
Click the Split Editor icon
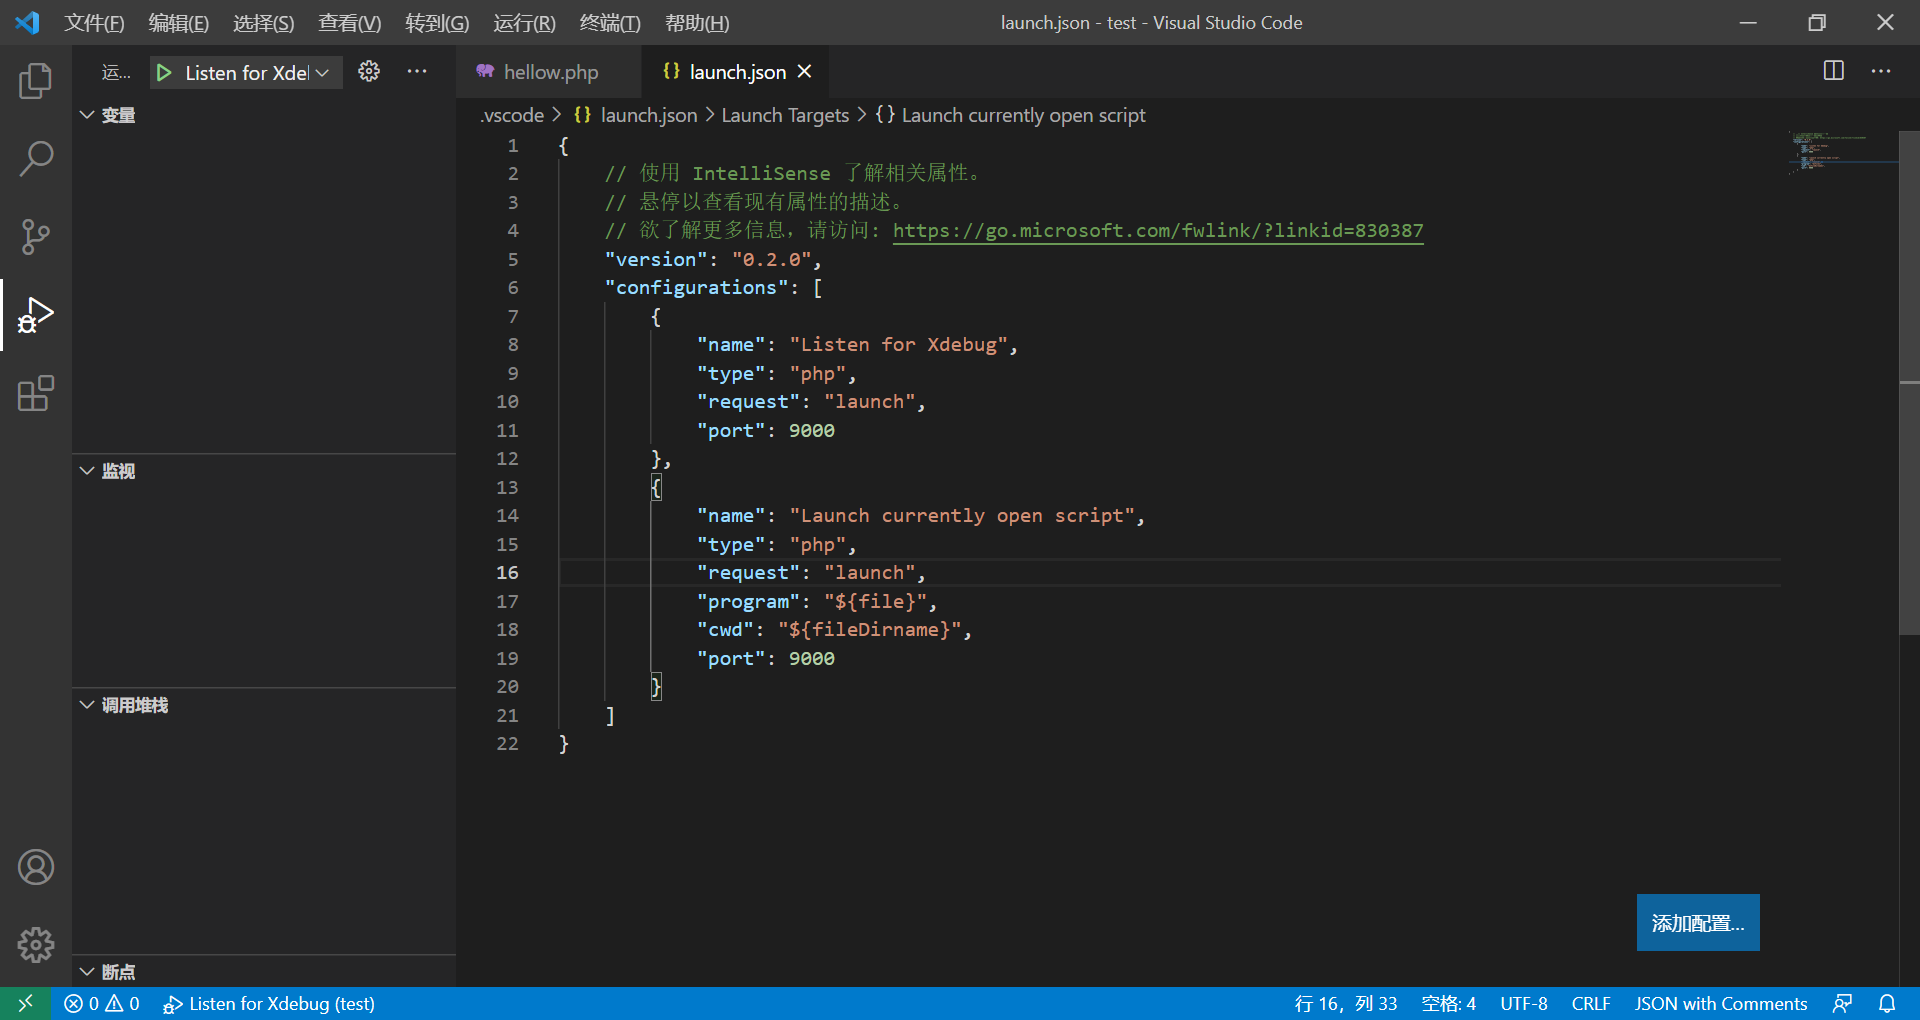point(1833,71)
